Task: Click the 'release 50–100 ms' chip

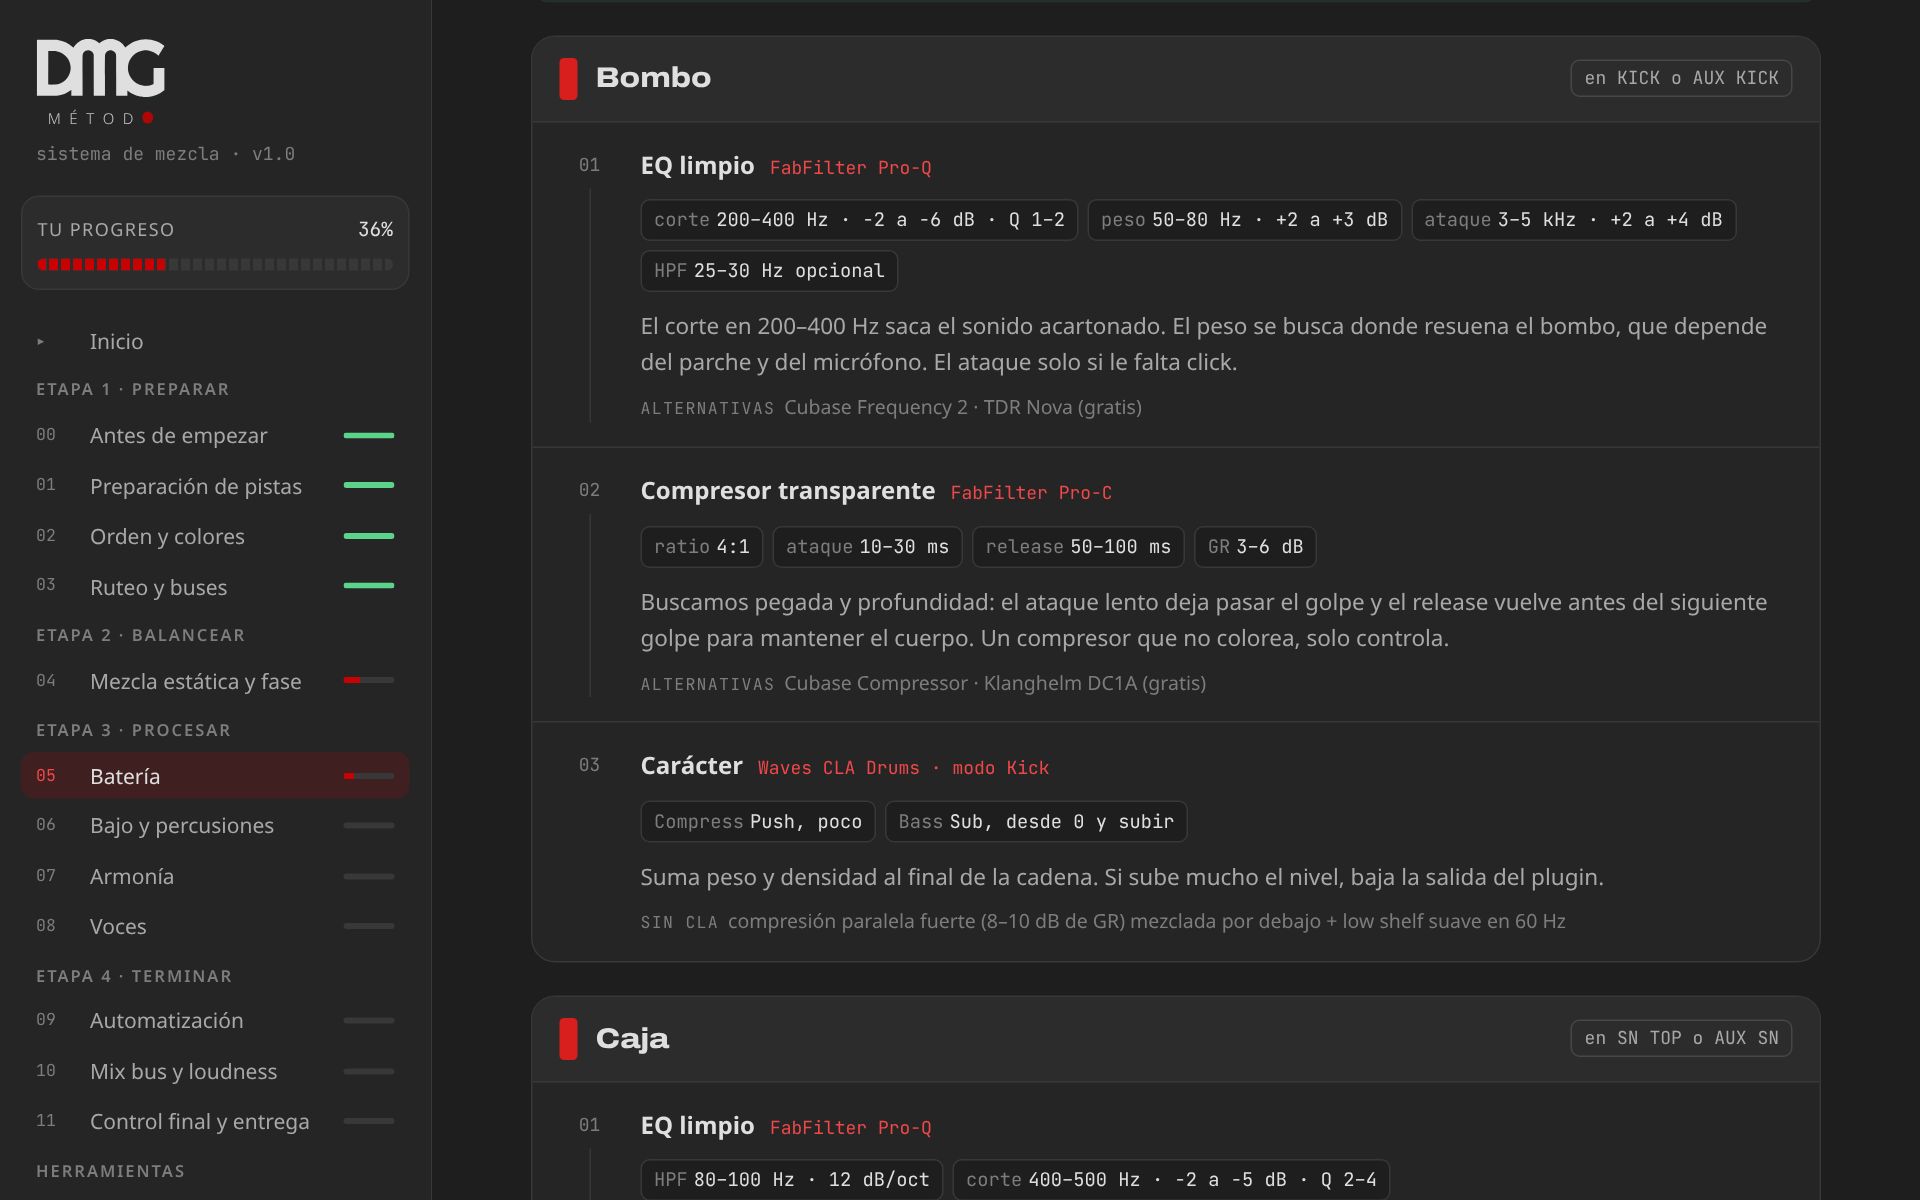Action: click(x=1078, y=547)
